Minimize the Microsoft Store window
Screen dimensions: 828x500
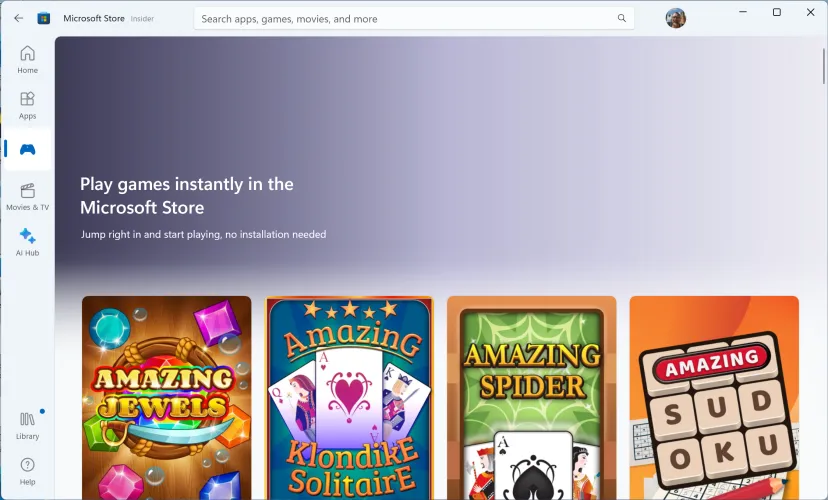point(743,12)
